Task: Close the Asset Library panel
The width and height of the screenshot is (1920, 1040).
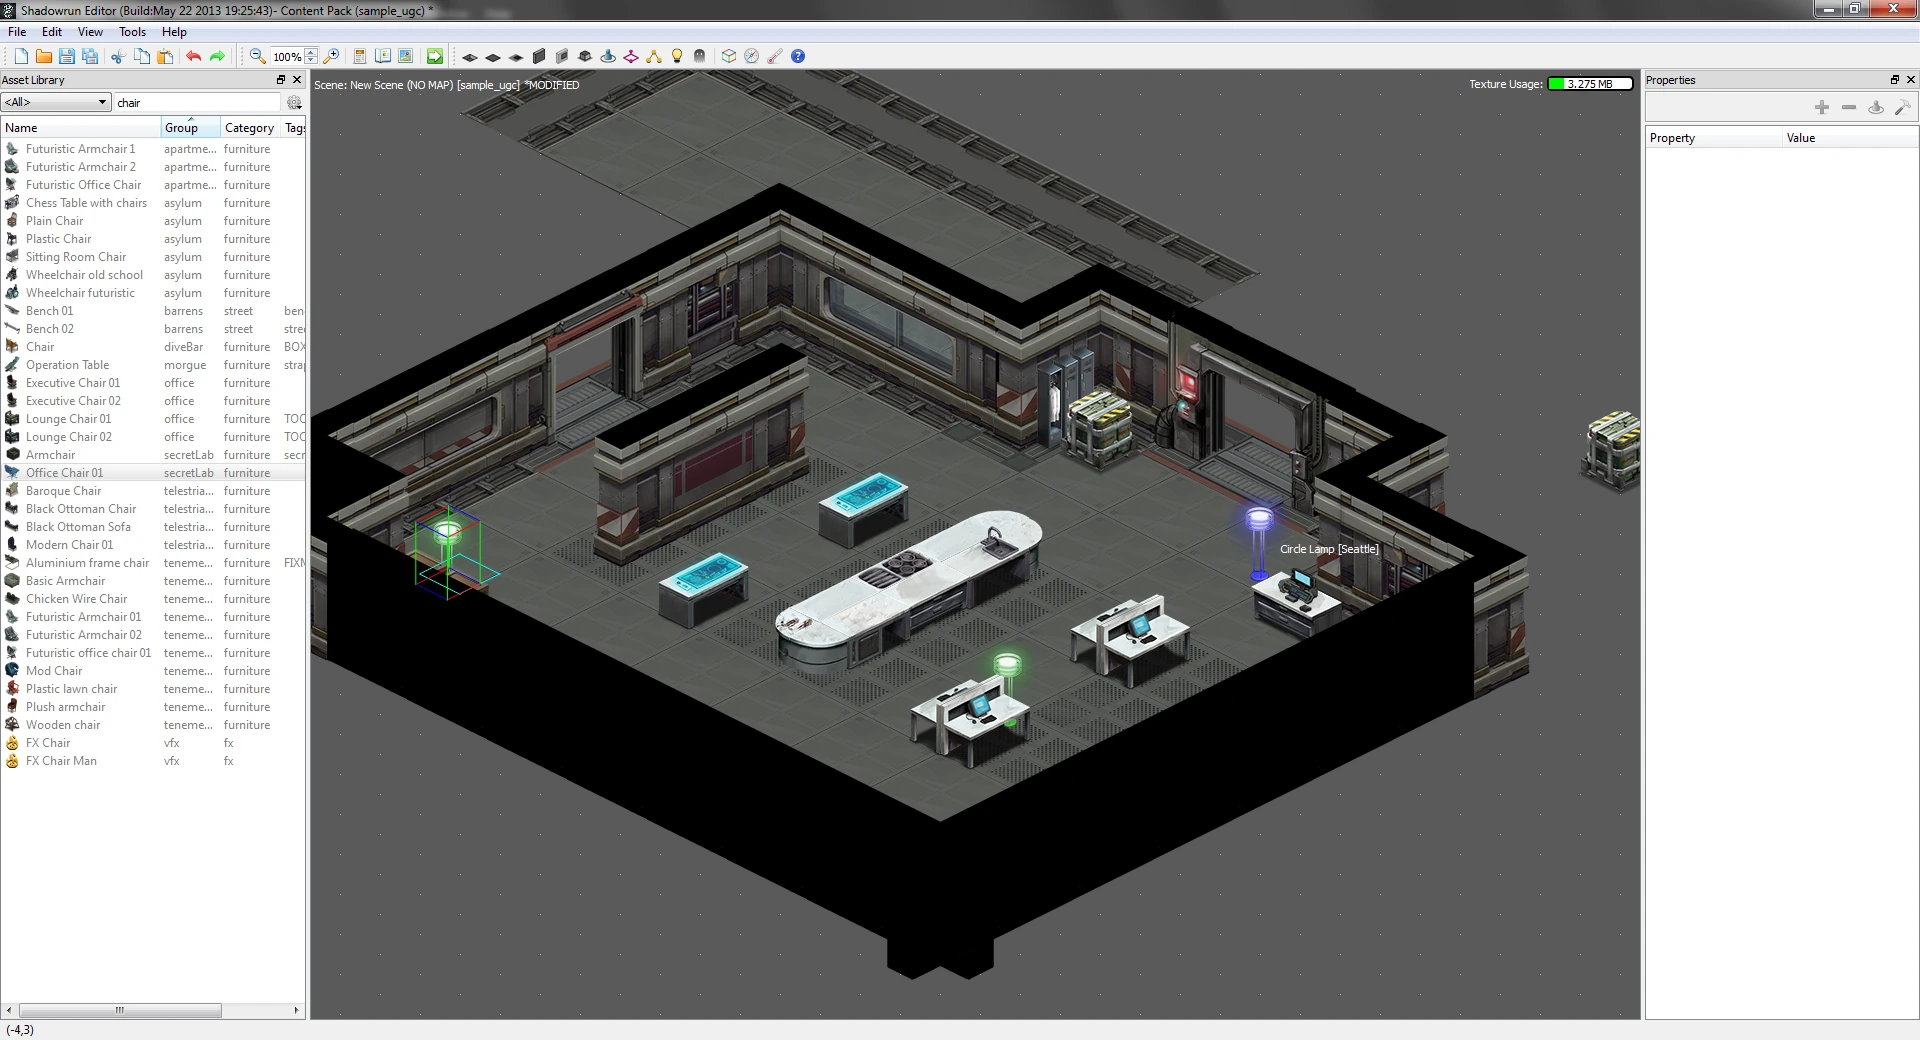Action: point(297,80)
